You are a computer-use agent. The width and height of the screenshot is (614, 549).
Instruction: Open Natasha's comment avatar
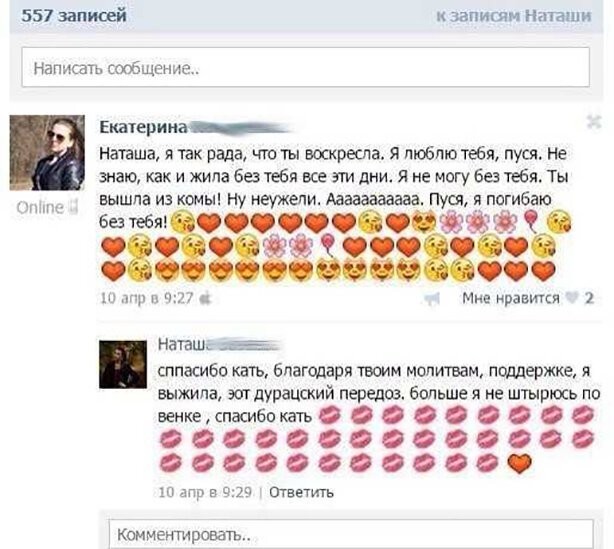123,364
